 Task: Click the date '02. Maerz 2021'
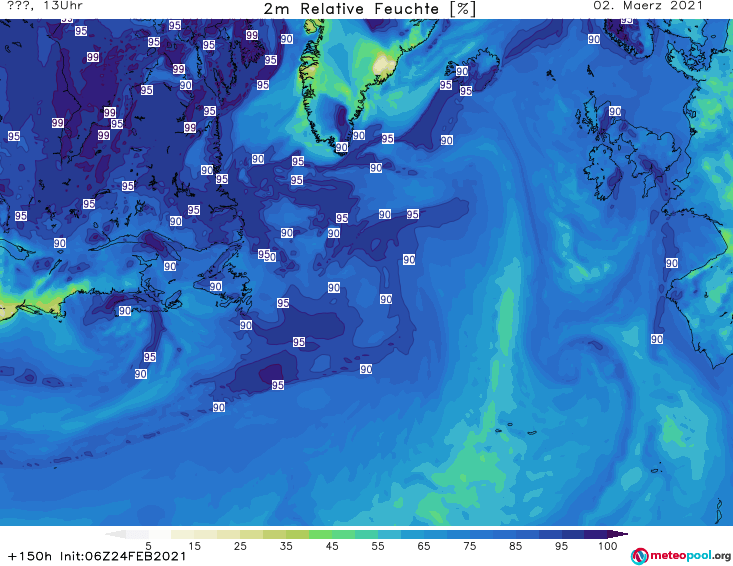(x=648, y=6)
